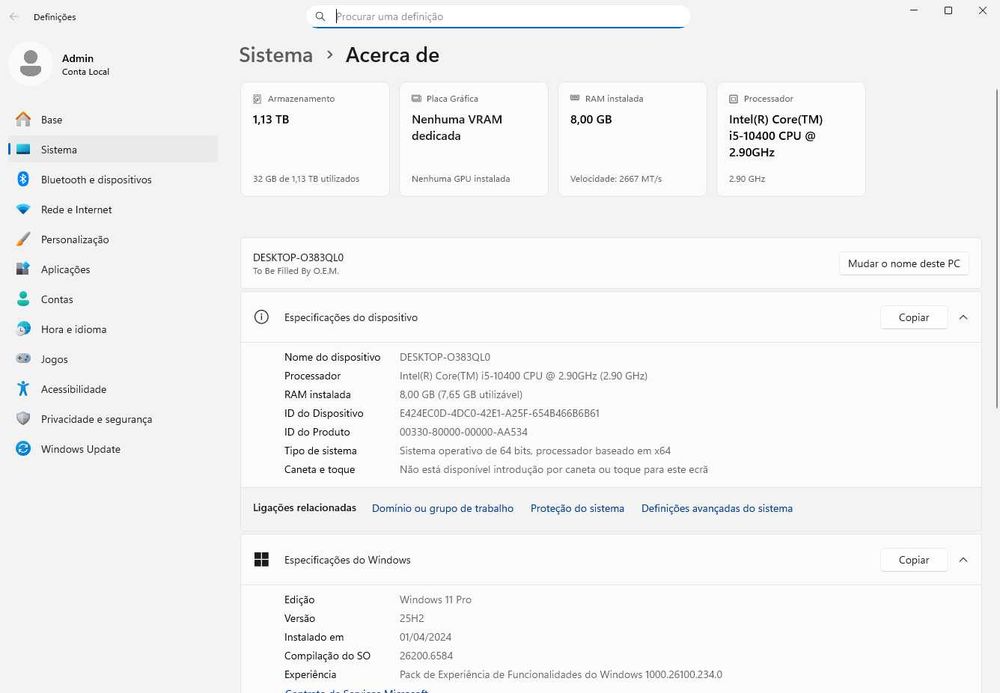
Task: Select the ID do Produto value 00330-80000-00000-AA534
Action: click(464, 432)
